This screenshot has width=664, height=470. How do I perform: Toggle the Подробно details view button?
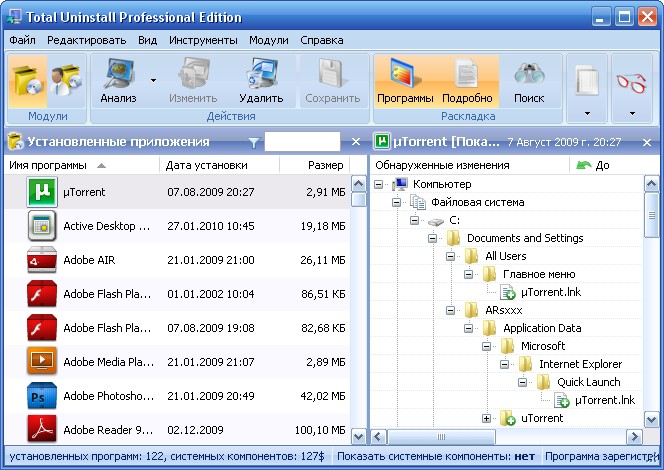coord(467,80)
